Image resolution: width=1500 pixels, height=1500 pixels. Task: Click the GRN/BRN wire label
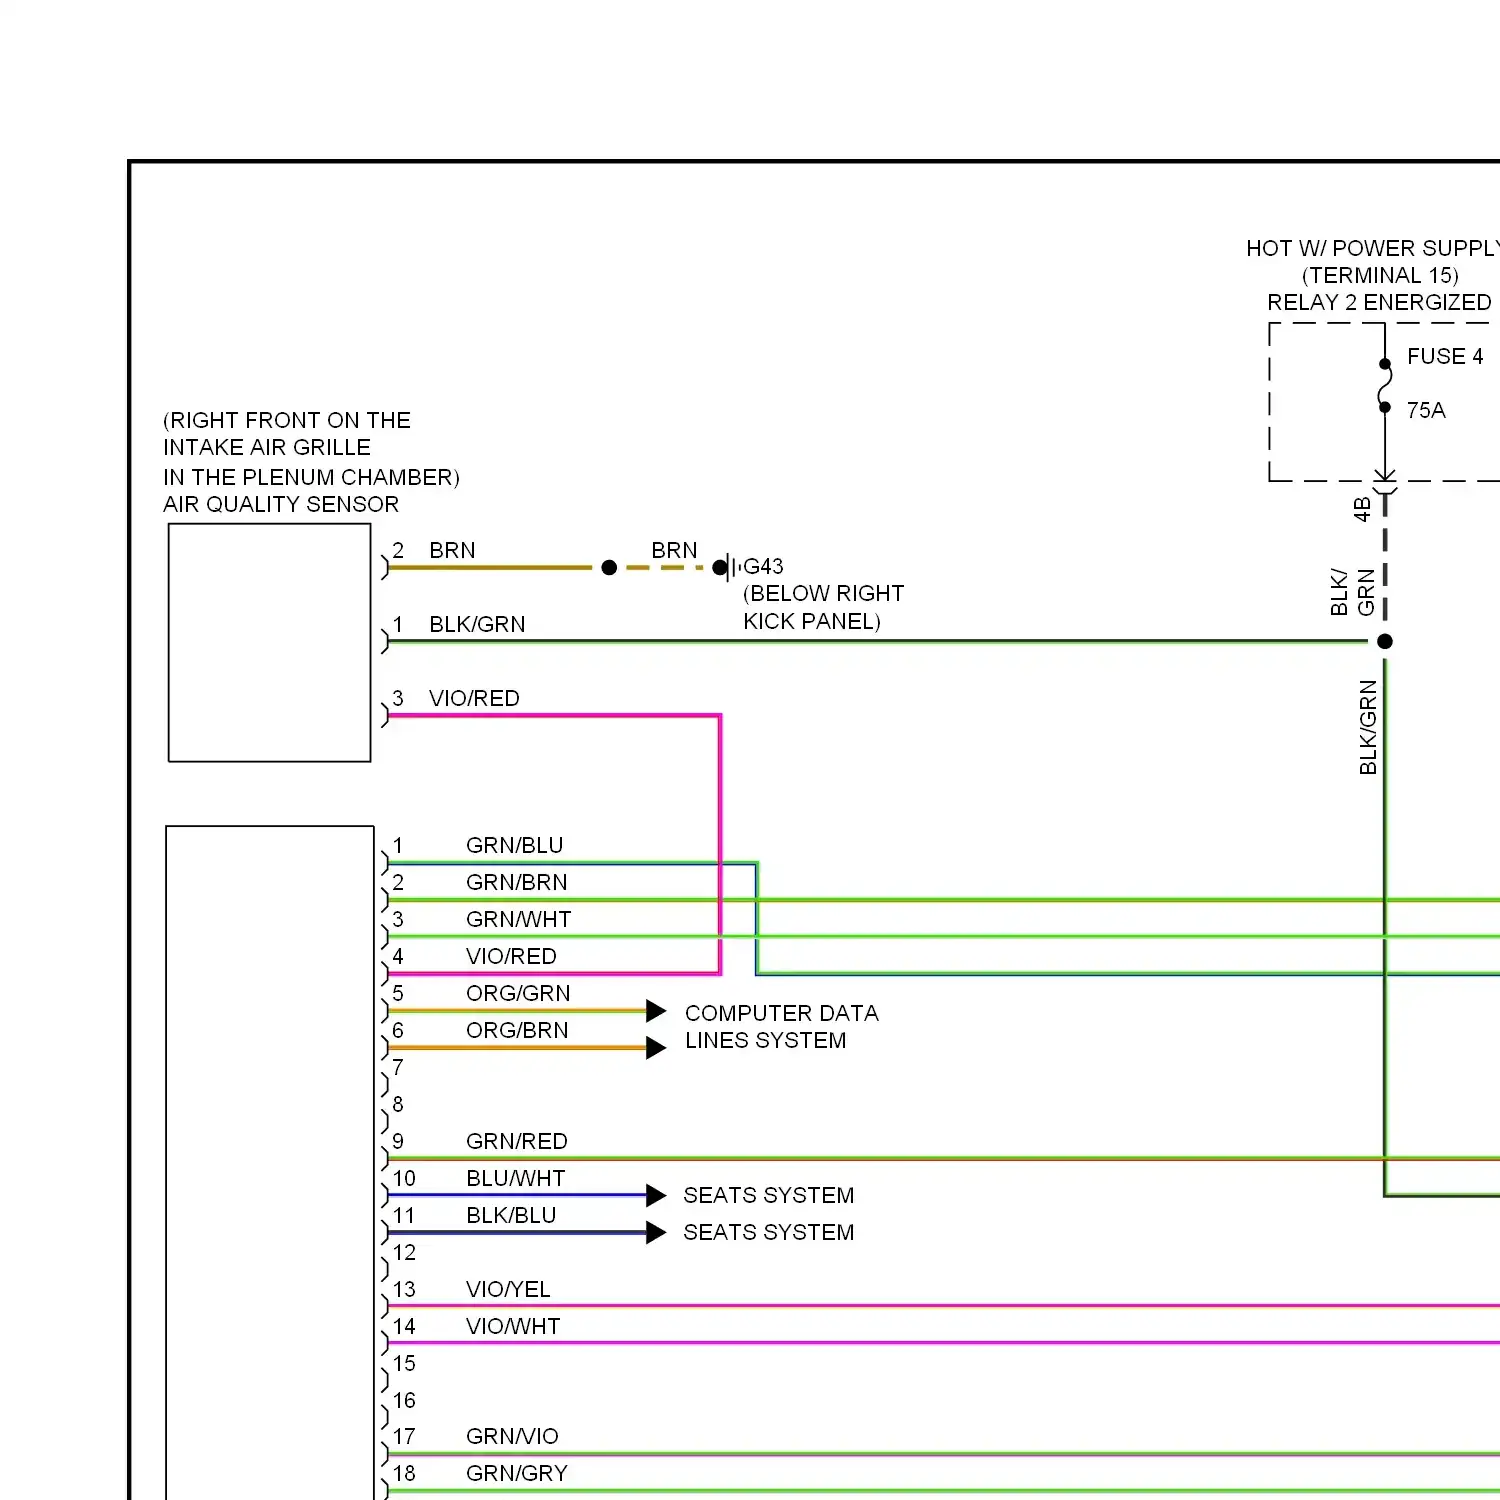(517, 882)
